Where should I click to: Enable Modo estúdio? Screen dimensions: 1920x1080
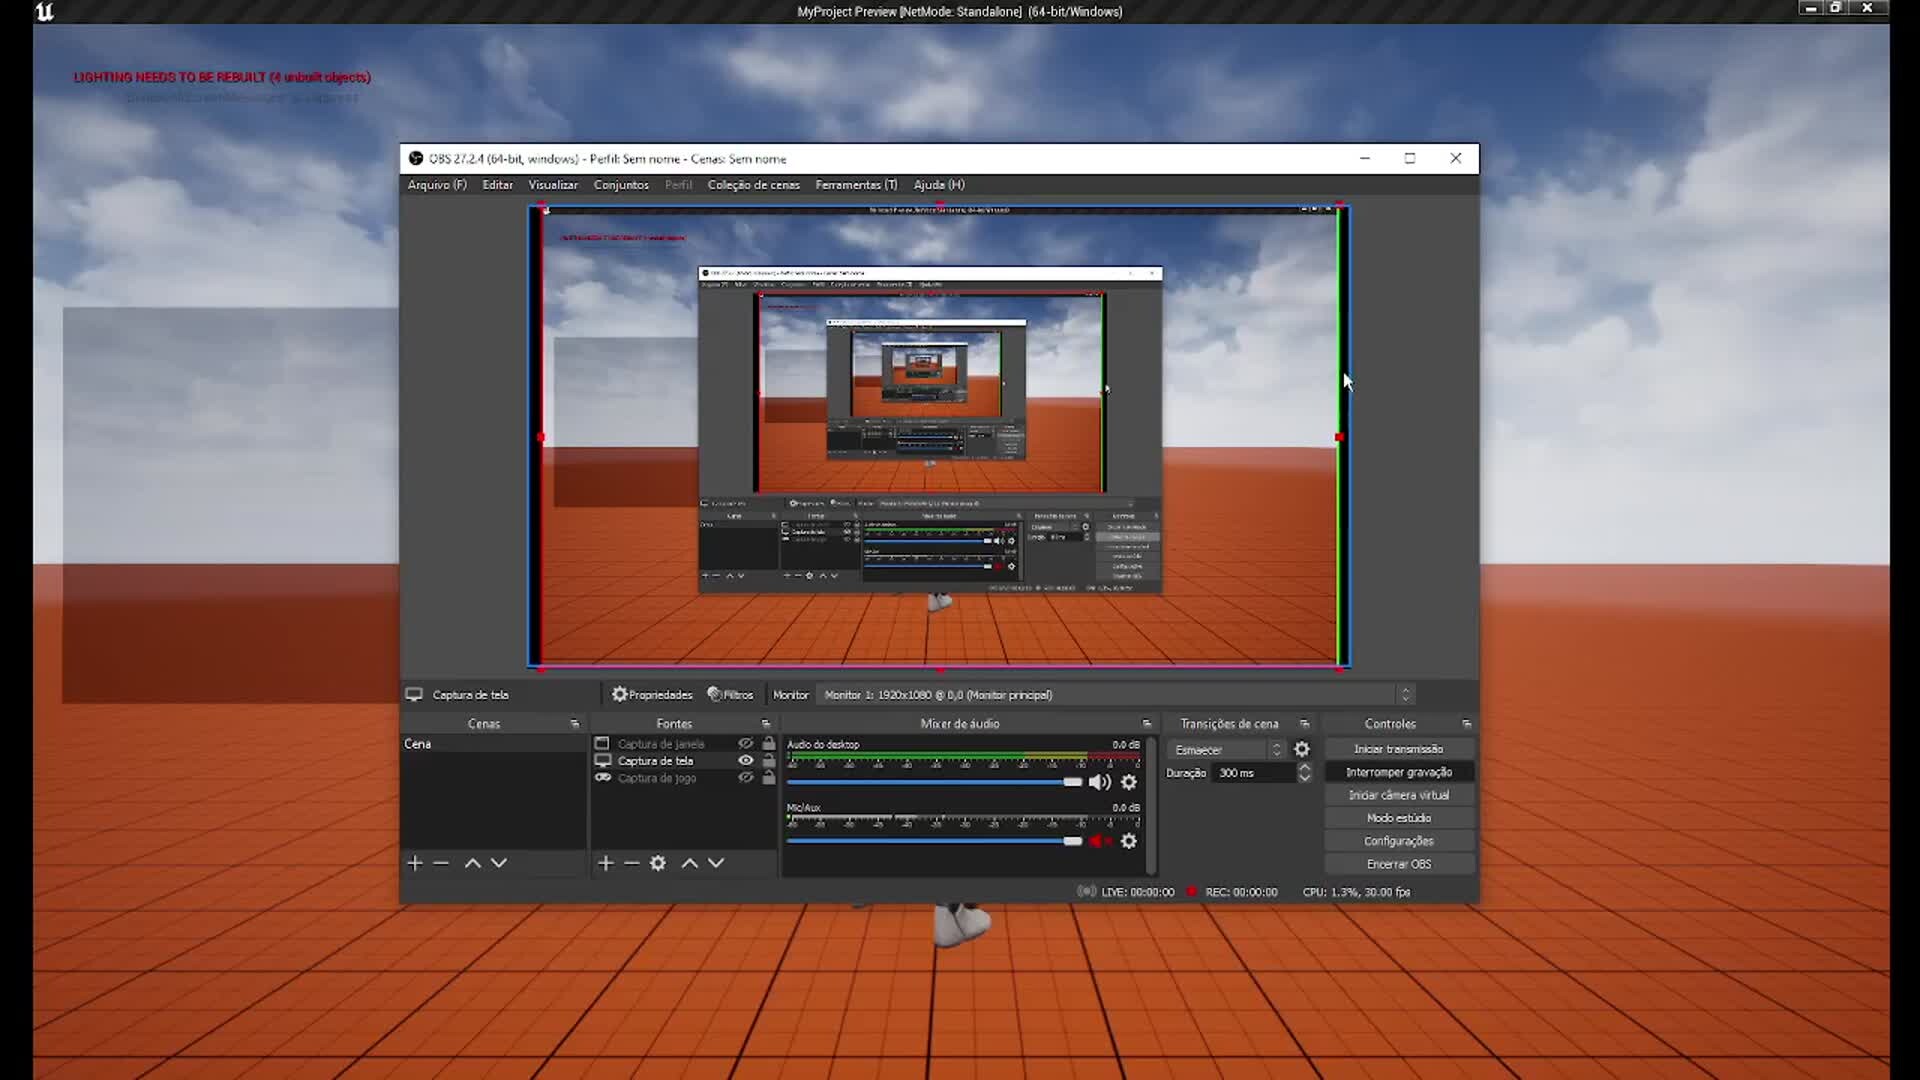coord(1399,817)
